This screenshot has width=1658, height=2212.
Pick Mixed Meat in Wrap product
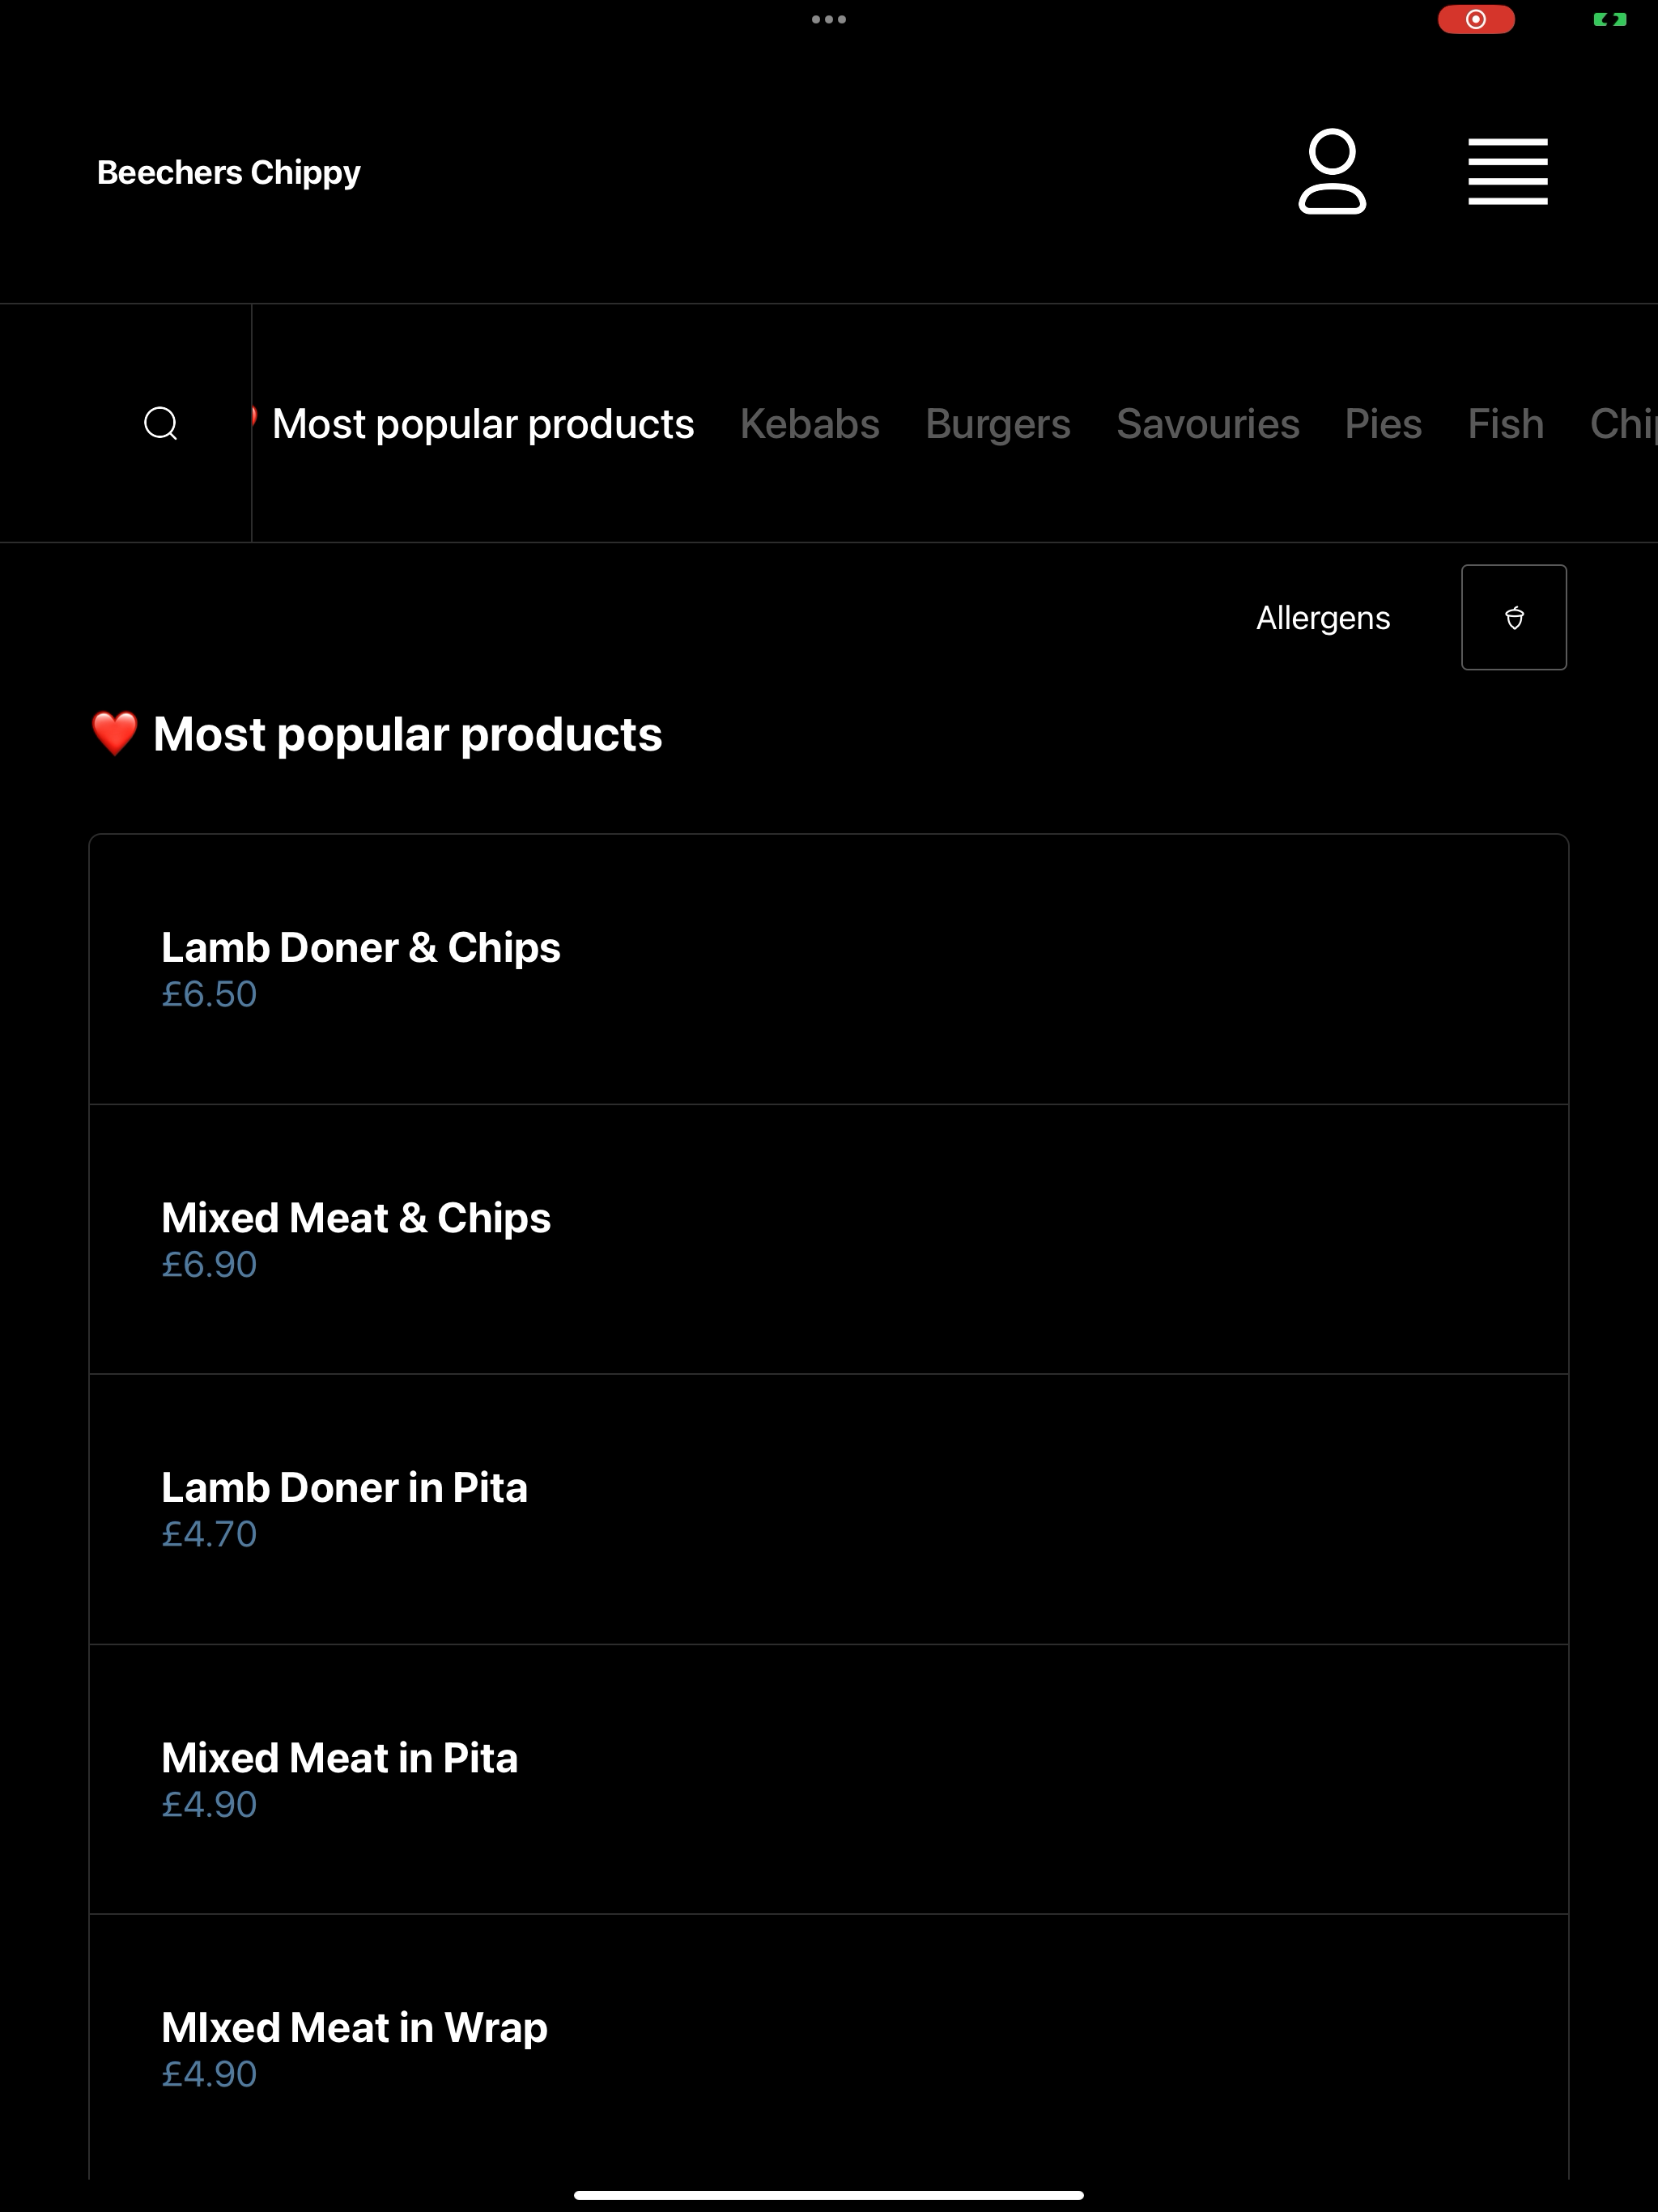[829, 2048]
